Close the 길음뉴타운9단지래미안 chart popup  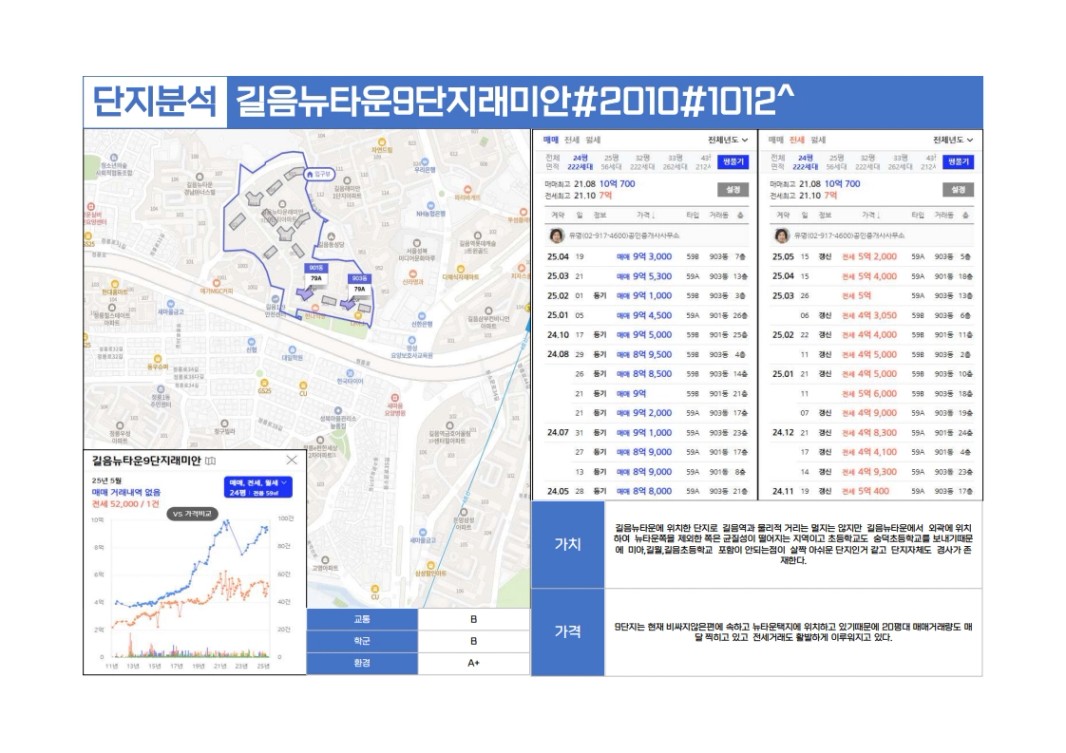292,460
